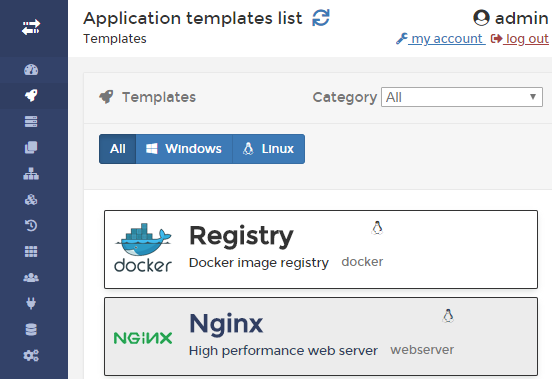The height and width of the screenshot is (379, 552).
Task: Click 'High performance web server' description
Action: [283, 351]
